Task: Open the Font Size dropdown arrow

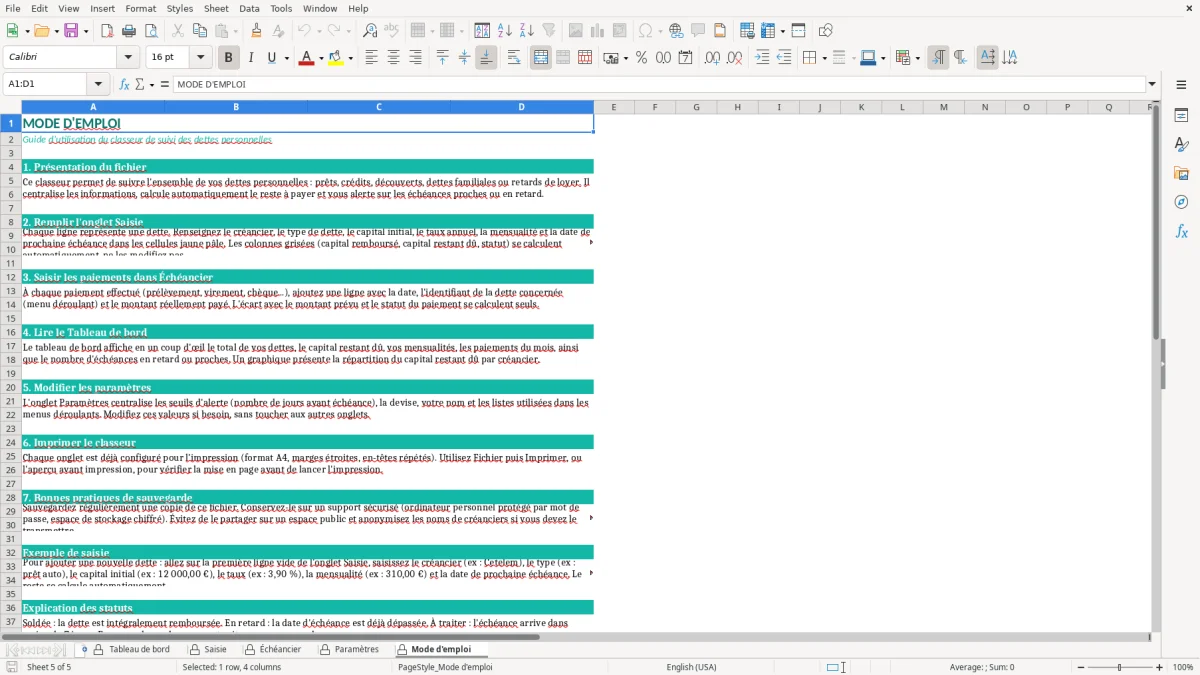Action: click(201, 58)
